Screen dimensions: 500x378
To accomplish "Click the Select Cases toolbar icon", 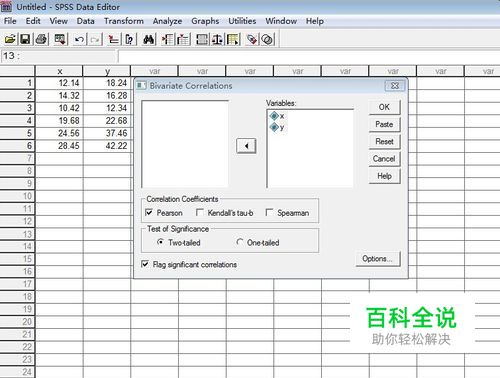I will pyautogui.click(x=233, y=40).
